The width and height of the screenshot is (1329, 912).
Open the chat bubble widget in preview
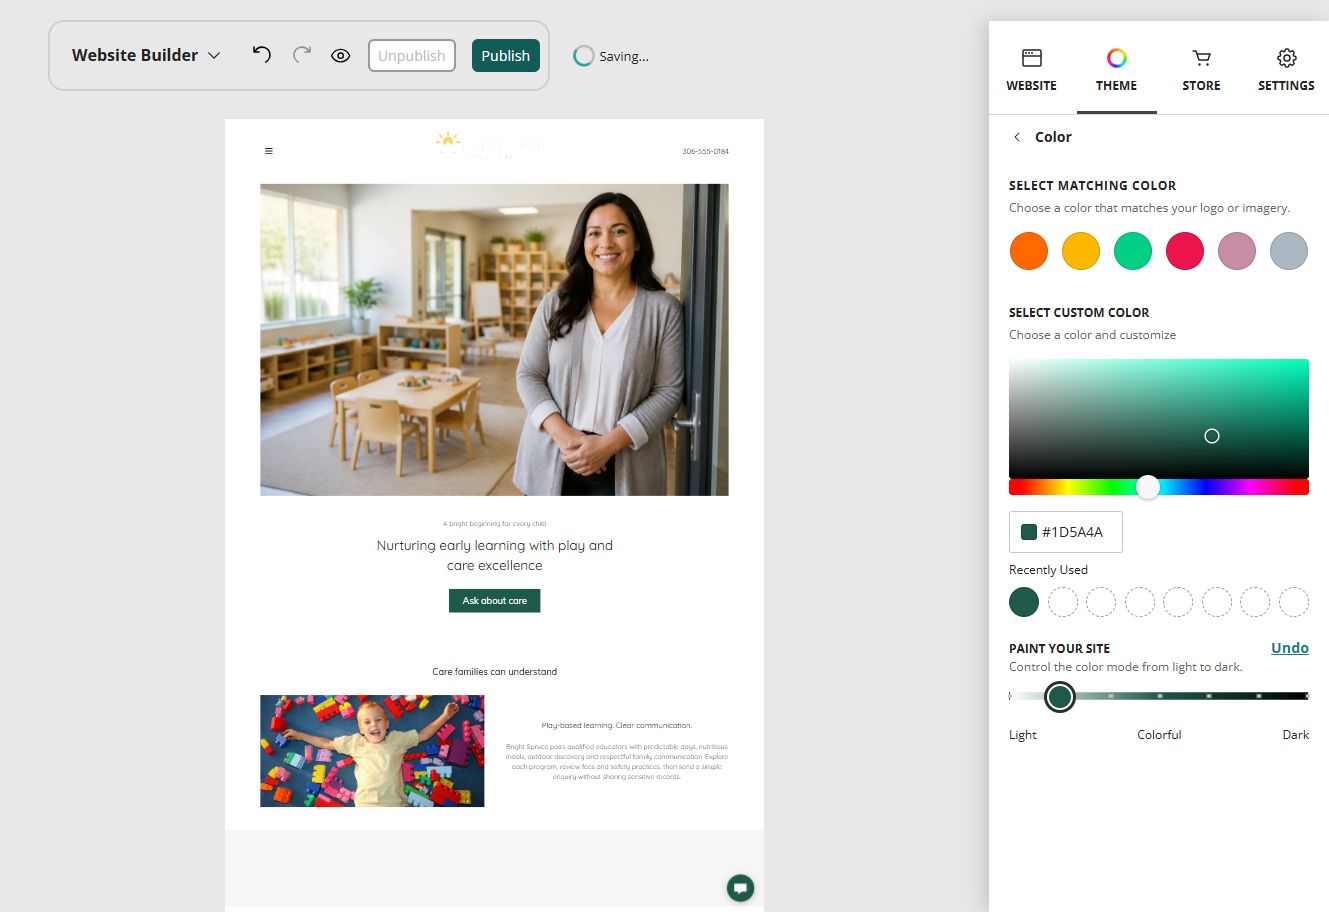click(740, 887)
